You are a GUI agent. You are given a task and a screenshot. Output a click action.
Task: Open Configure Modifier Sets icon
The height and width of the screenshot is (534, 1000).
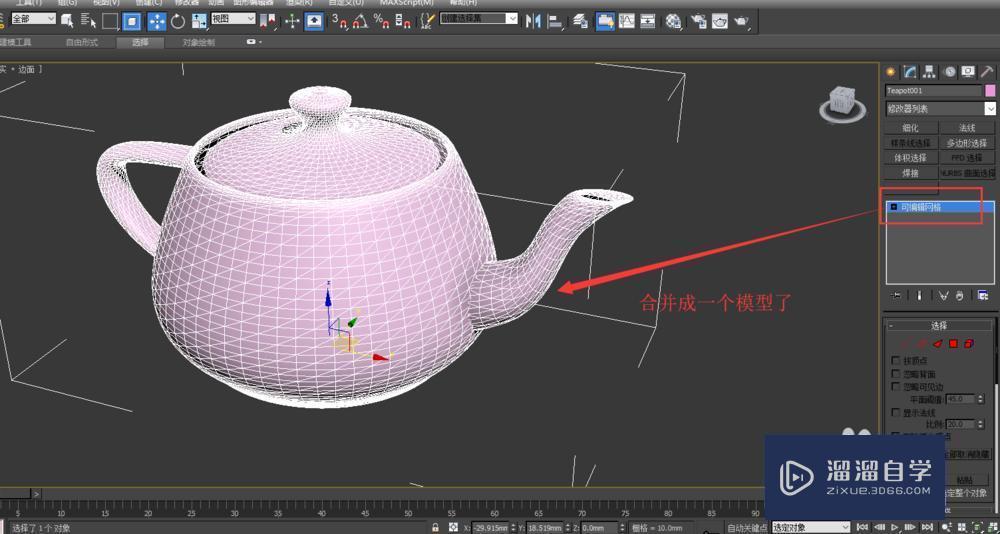click(983, 295)
